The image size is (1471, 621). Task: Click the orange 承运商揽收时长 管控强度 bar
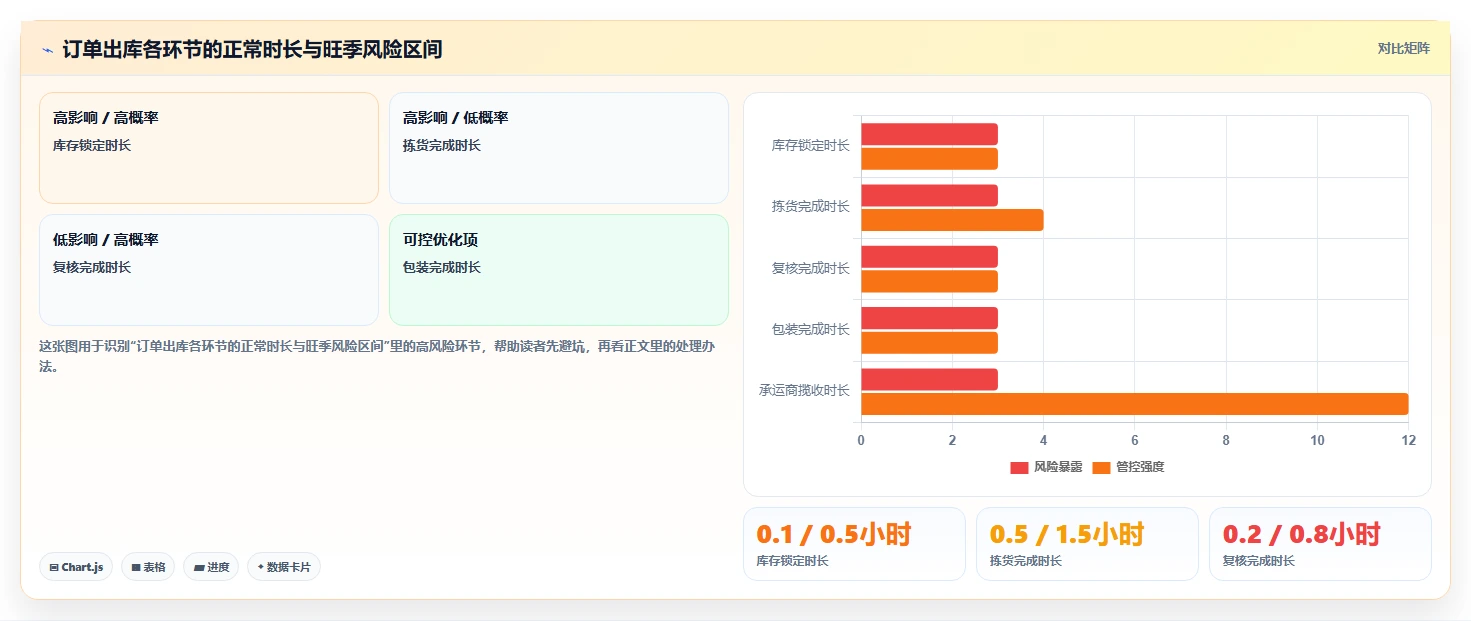point(1134,404)
